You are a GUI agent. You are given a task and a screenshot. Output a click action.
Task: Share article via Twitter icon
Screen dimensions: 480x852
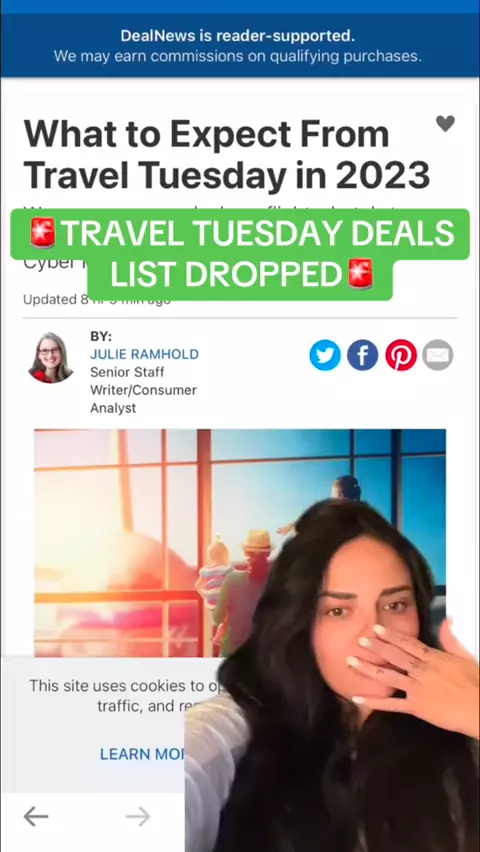[325, 355]
